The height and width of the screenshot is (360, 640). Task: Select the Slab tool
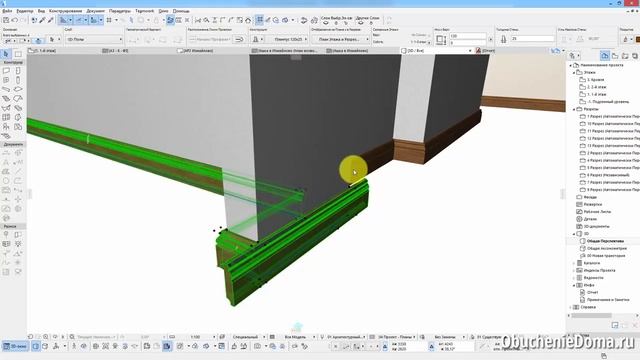pos(18,89)
